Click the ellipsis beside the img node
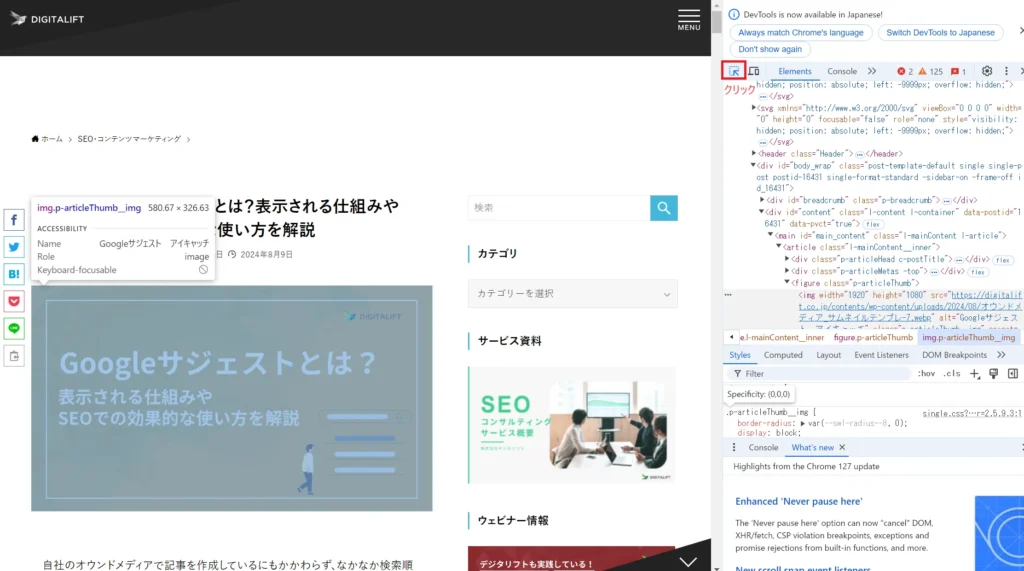Screen dimensions: 1024x571 pos(728,295)
